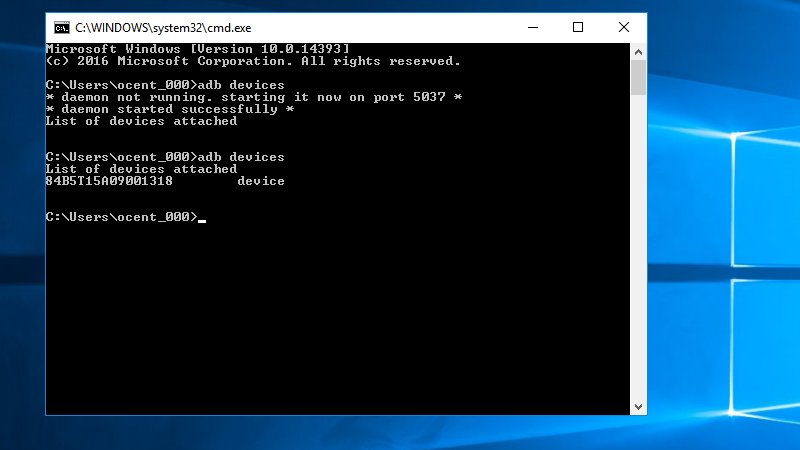This screenshot has height=450, width=800.
Task: Minimize the cmd.exe window
Action: (533, 28)
